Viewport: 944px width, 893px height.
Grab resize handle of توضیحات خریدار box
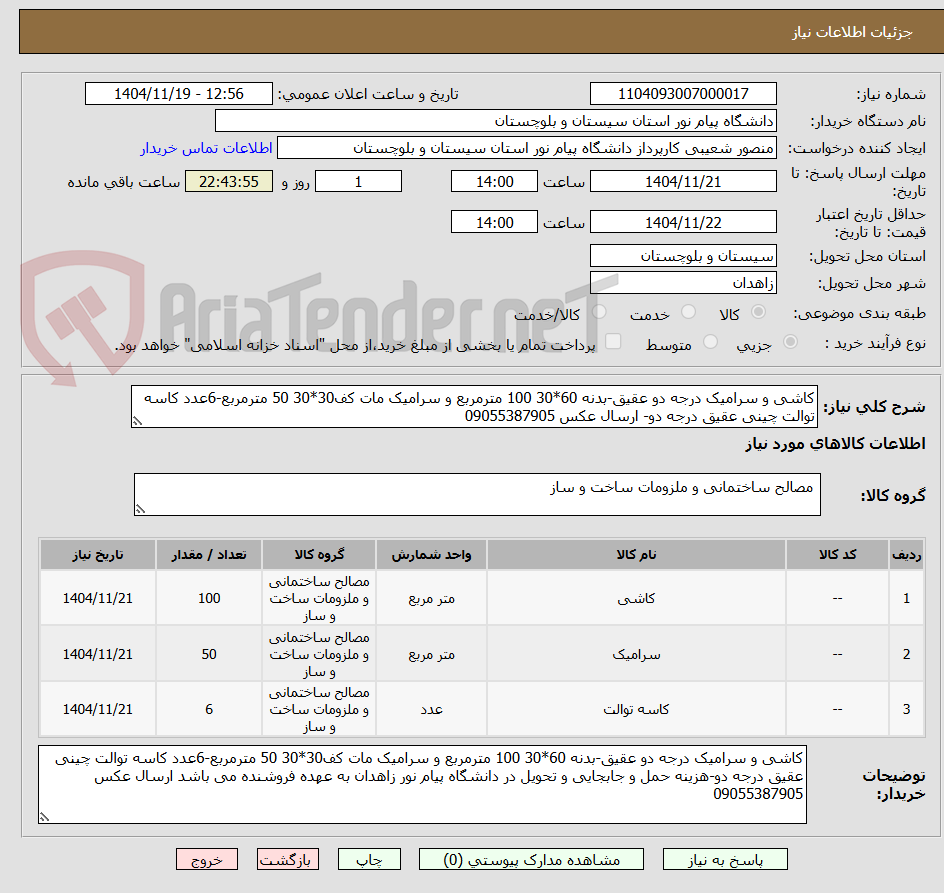44,817
